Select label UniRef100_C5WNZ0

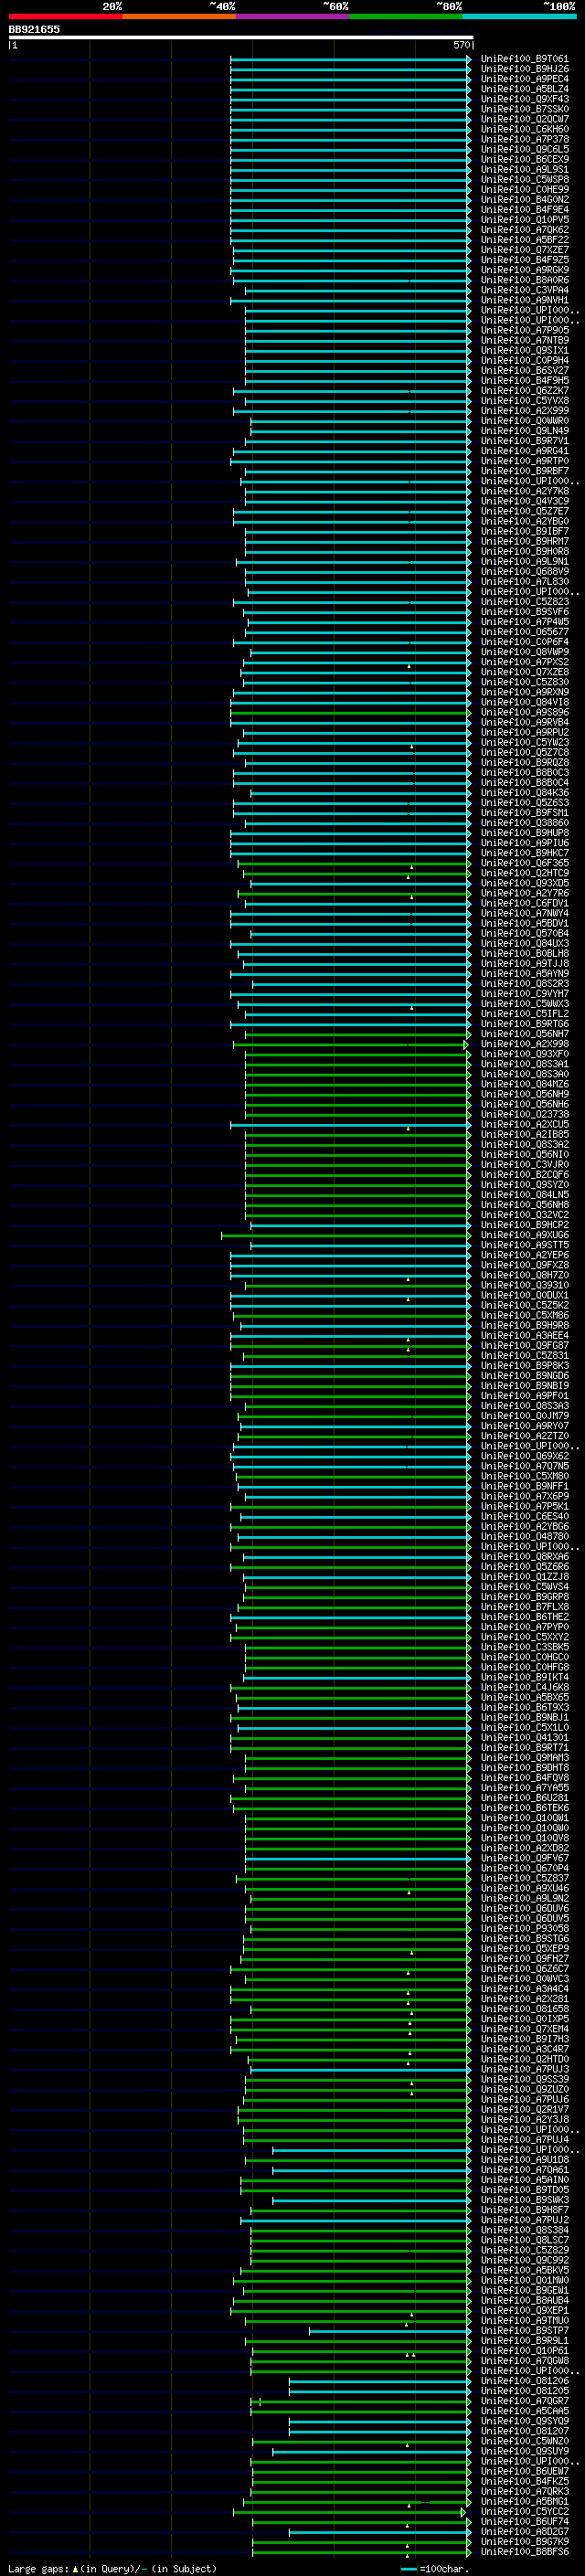click(x=524, y=2441)
